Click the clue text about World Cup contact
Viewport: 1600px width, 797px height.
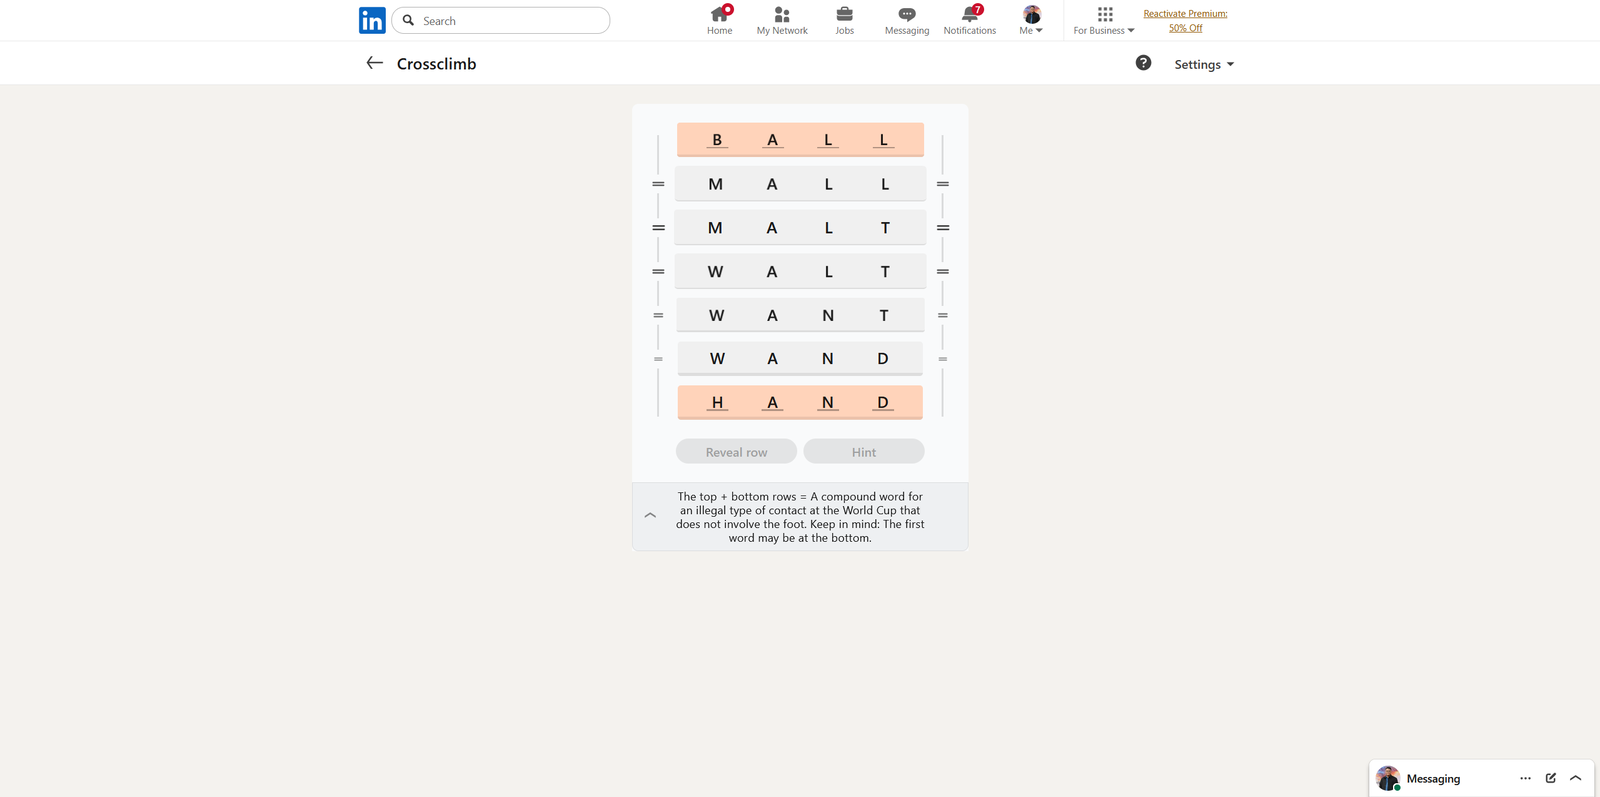[800, 517]
